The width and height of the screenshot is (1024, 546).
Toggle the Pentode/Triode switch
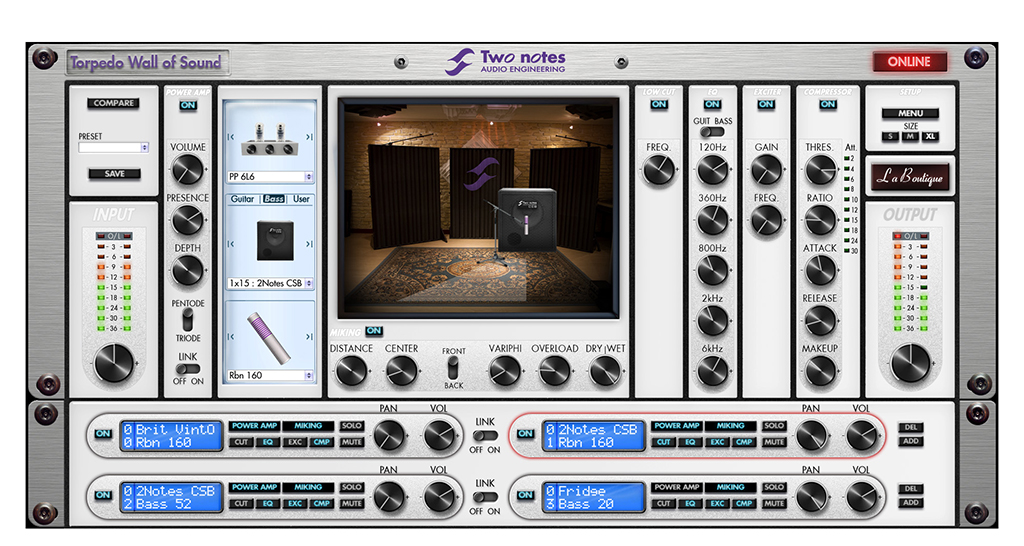pyautogui.click(x=187, y=320)
